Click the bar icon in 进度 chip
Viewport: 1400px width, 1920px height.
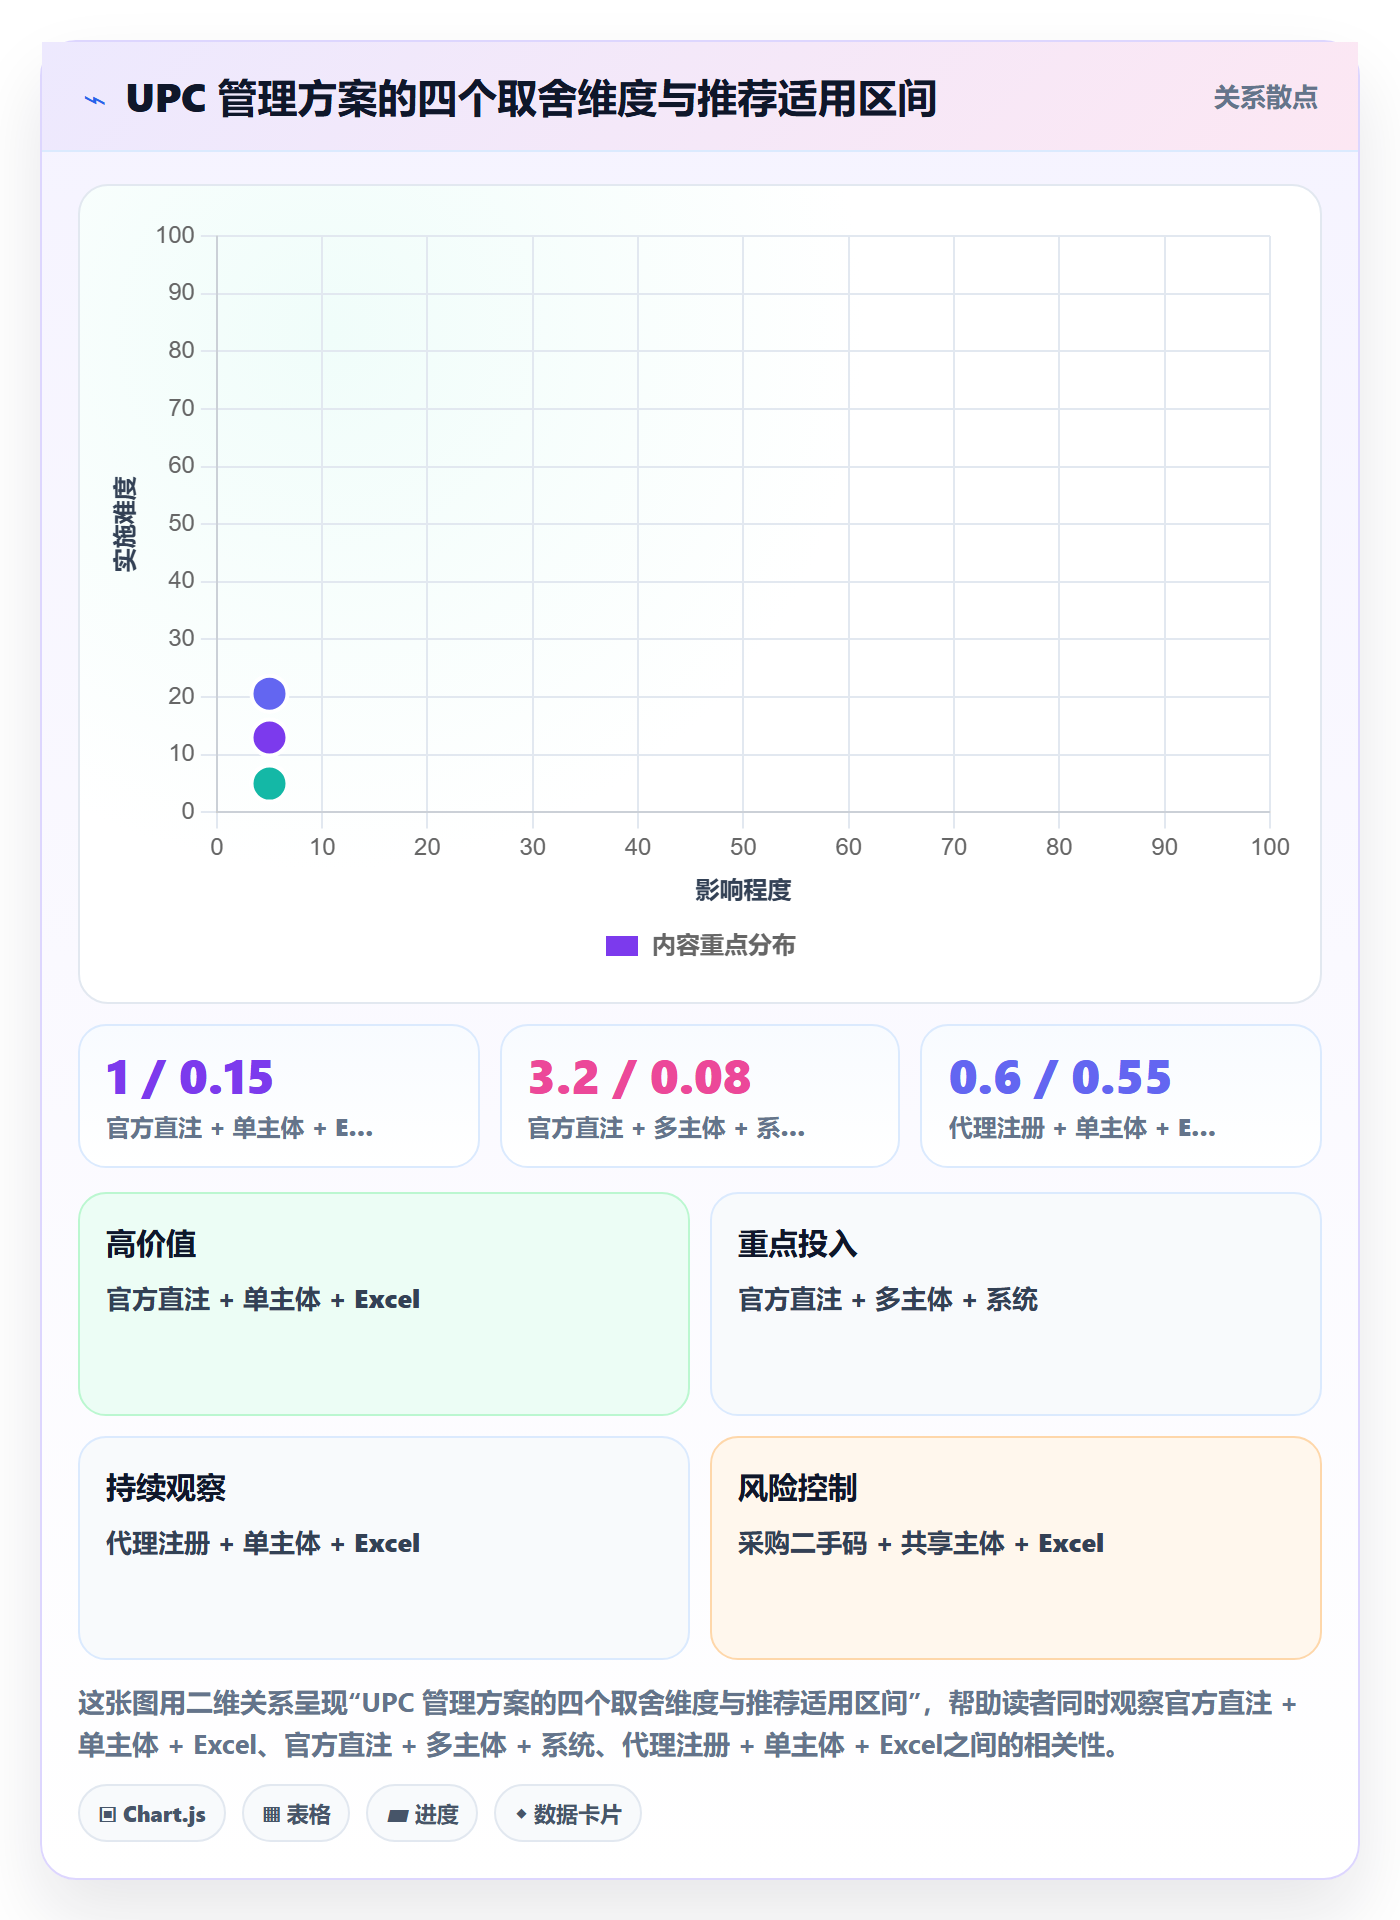click(x=398, y=1816)
